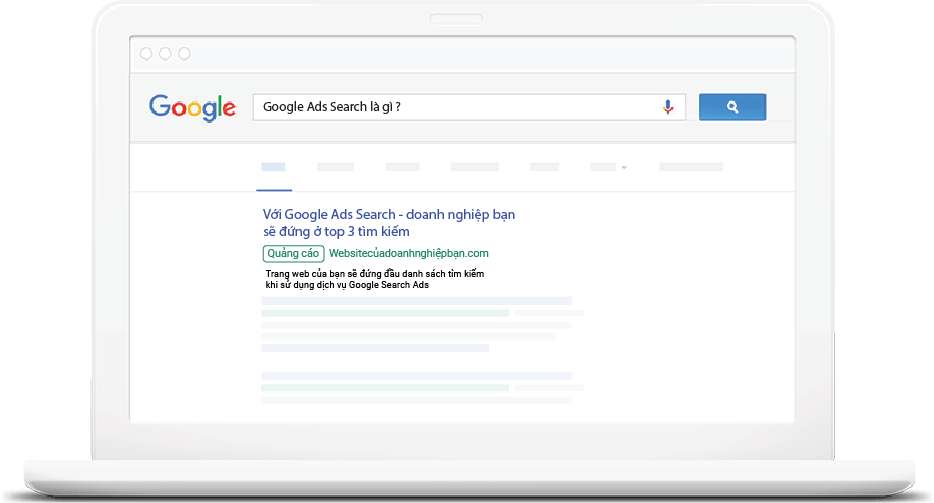Select the second placeholder results tab
The image size is (934, 503).
tap(335, 167)
